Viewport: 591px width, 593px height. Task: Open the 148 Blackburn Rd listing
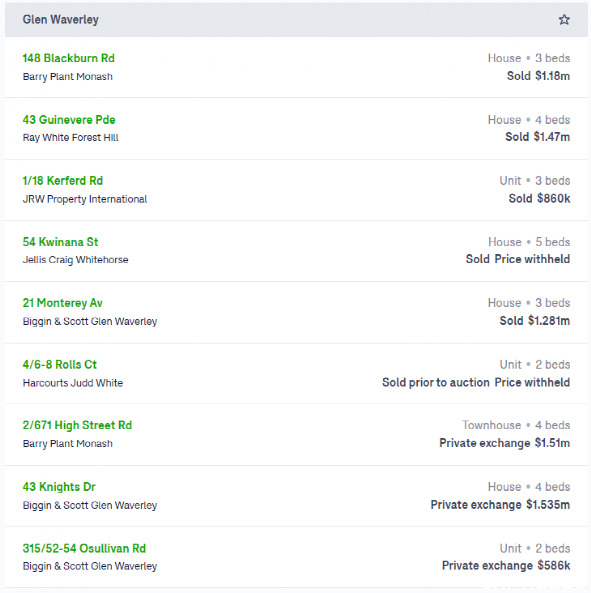click(x=68, y=58)
